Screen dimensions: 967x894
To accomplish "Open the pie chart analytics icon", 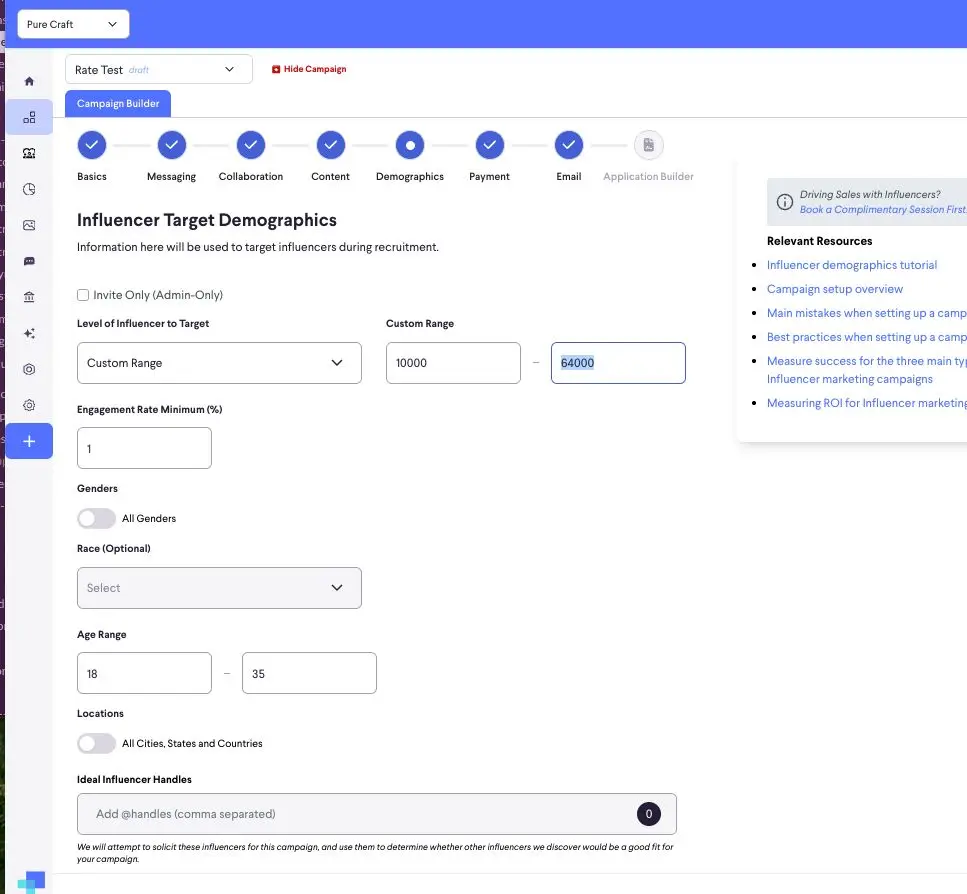I will 29,189.
